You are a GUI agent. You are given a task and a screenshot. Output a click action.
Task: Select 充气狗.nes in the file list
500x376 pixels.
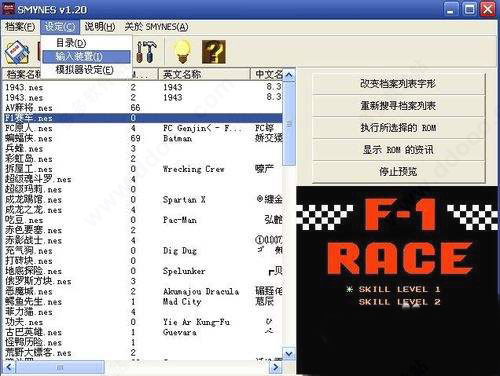pyautogui.click(x=29, y=251)
